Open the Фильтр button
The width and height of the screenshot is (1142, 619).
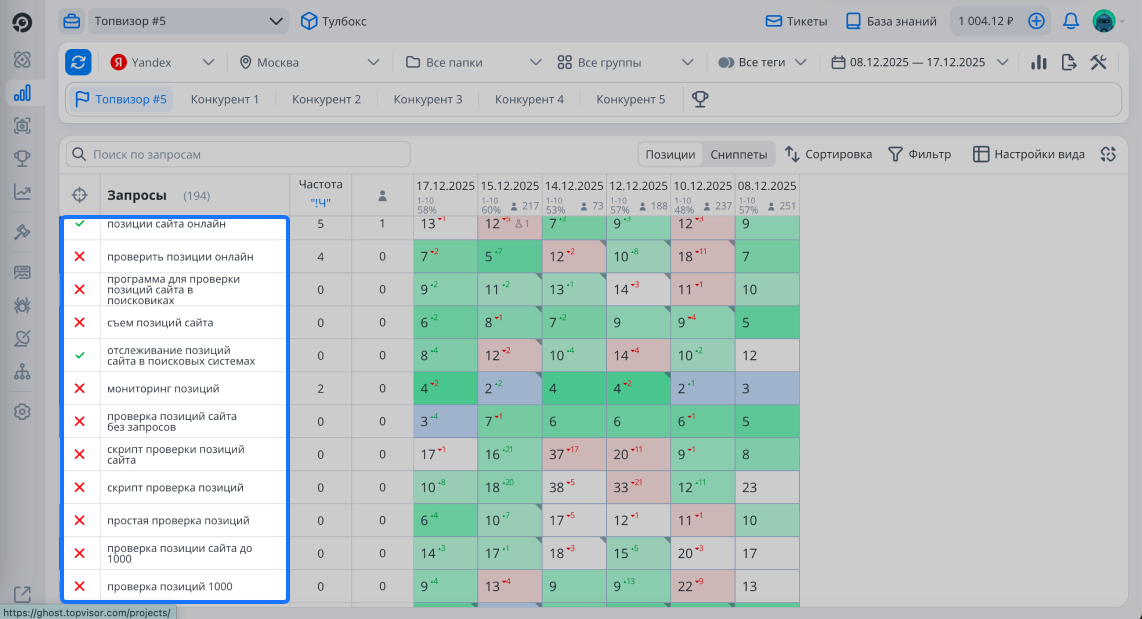[919, 154]
